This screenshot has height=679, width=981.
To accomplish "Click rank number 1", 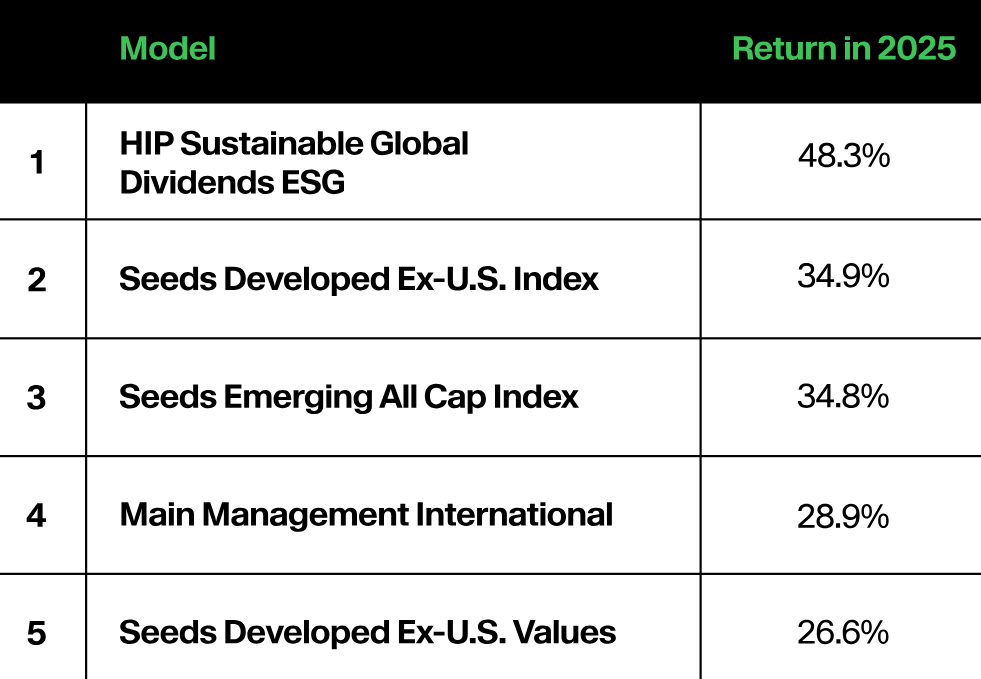I will pos(37,162).
